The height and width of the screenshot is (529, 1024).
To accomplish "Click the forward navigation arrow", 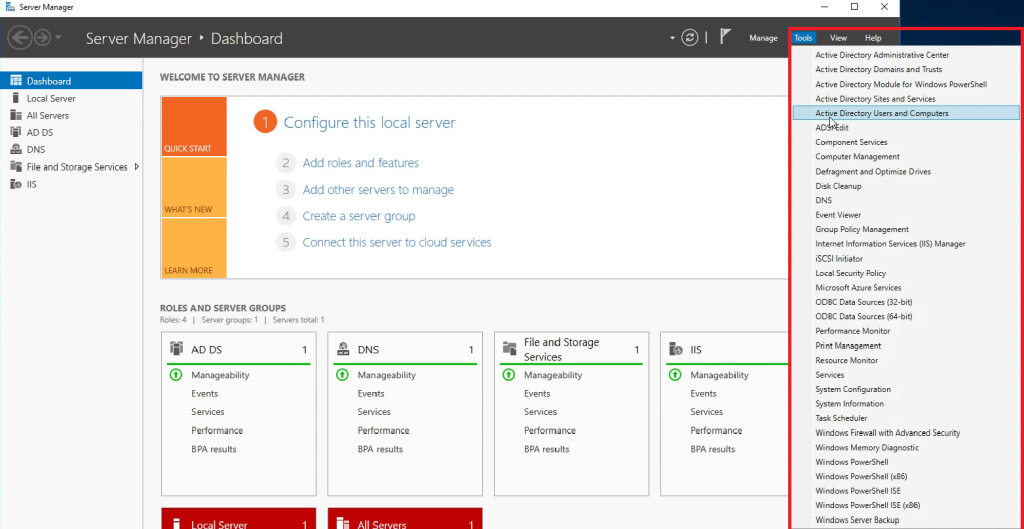I will point(42,38).
